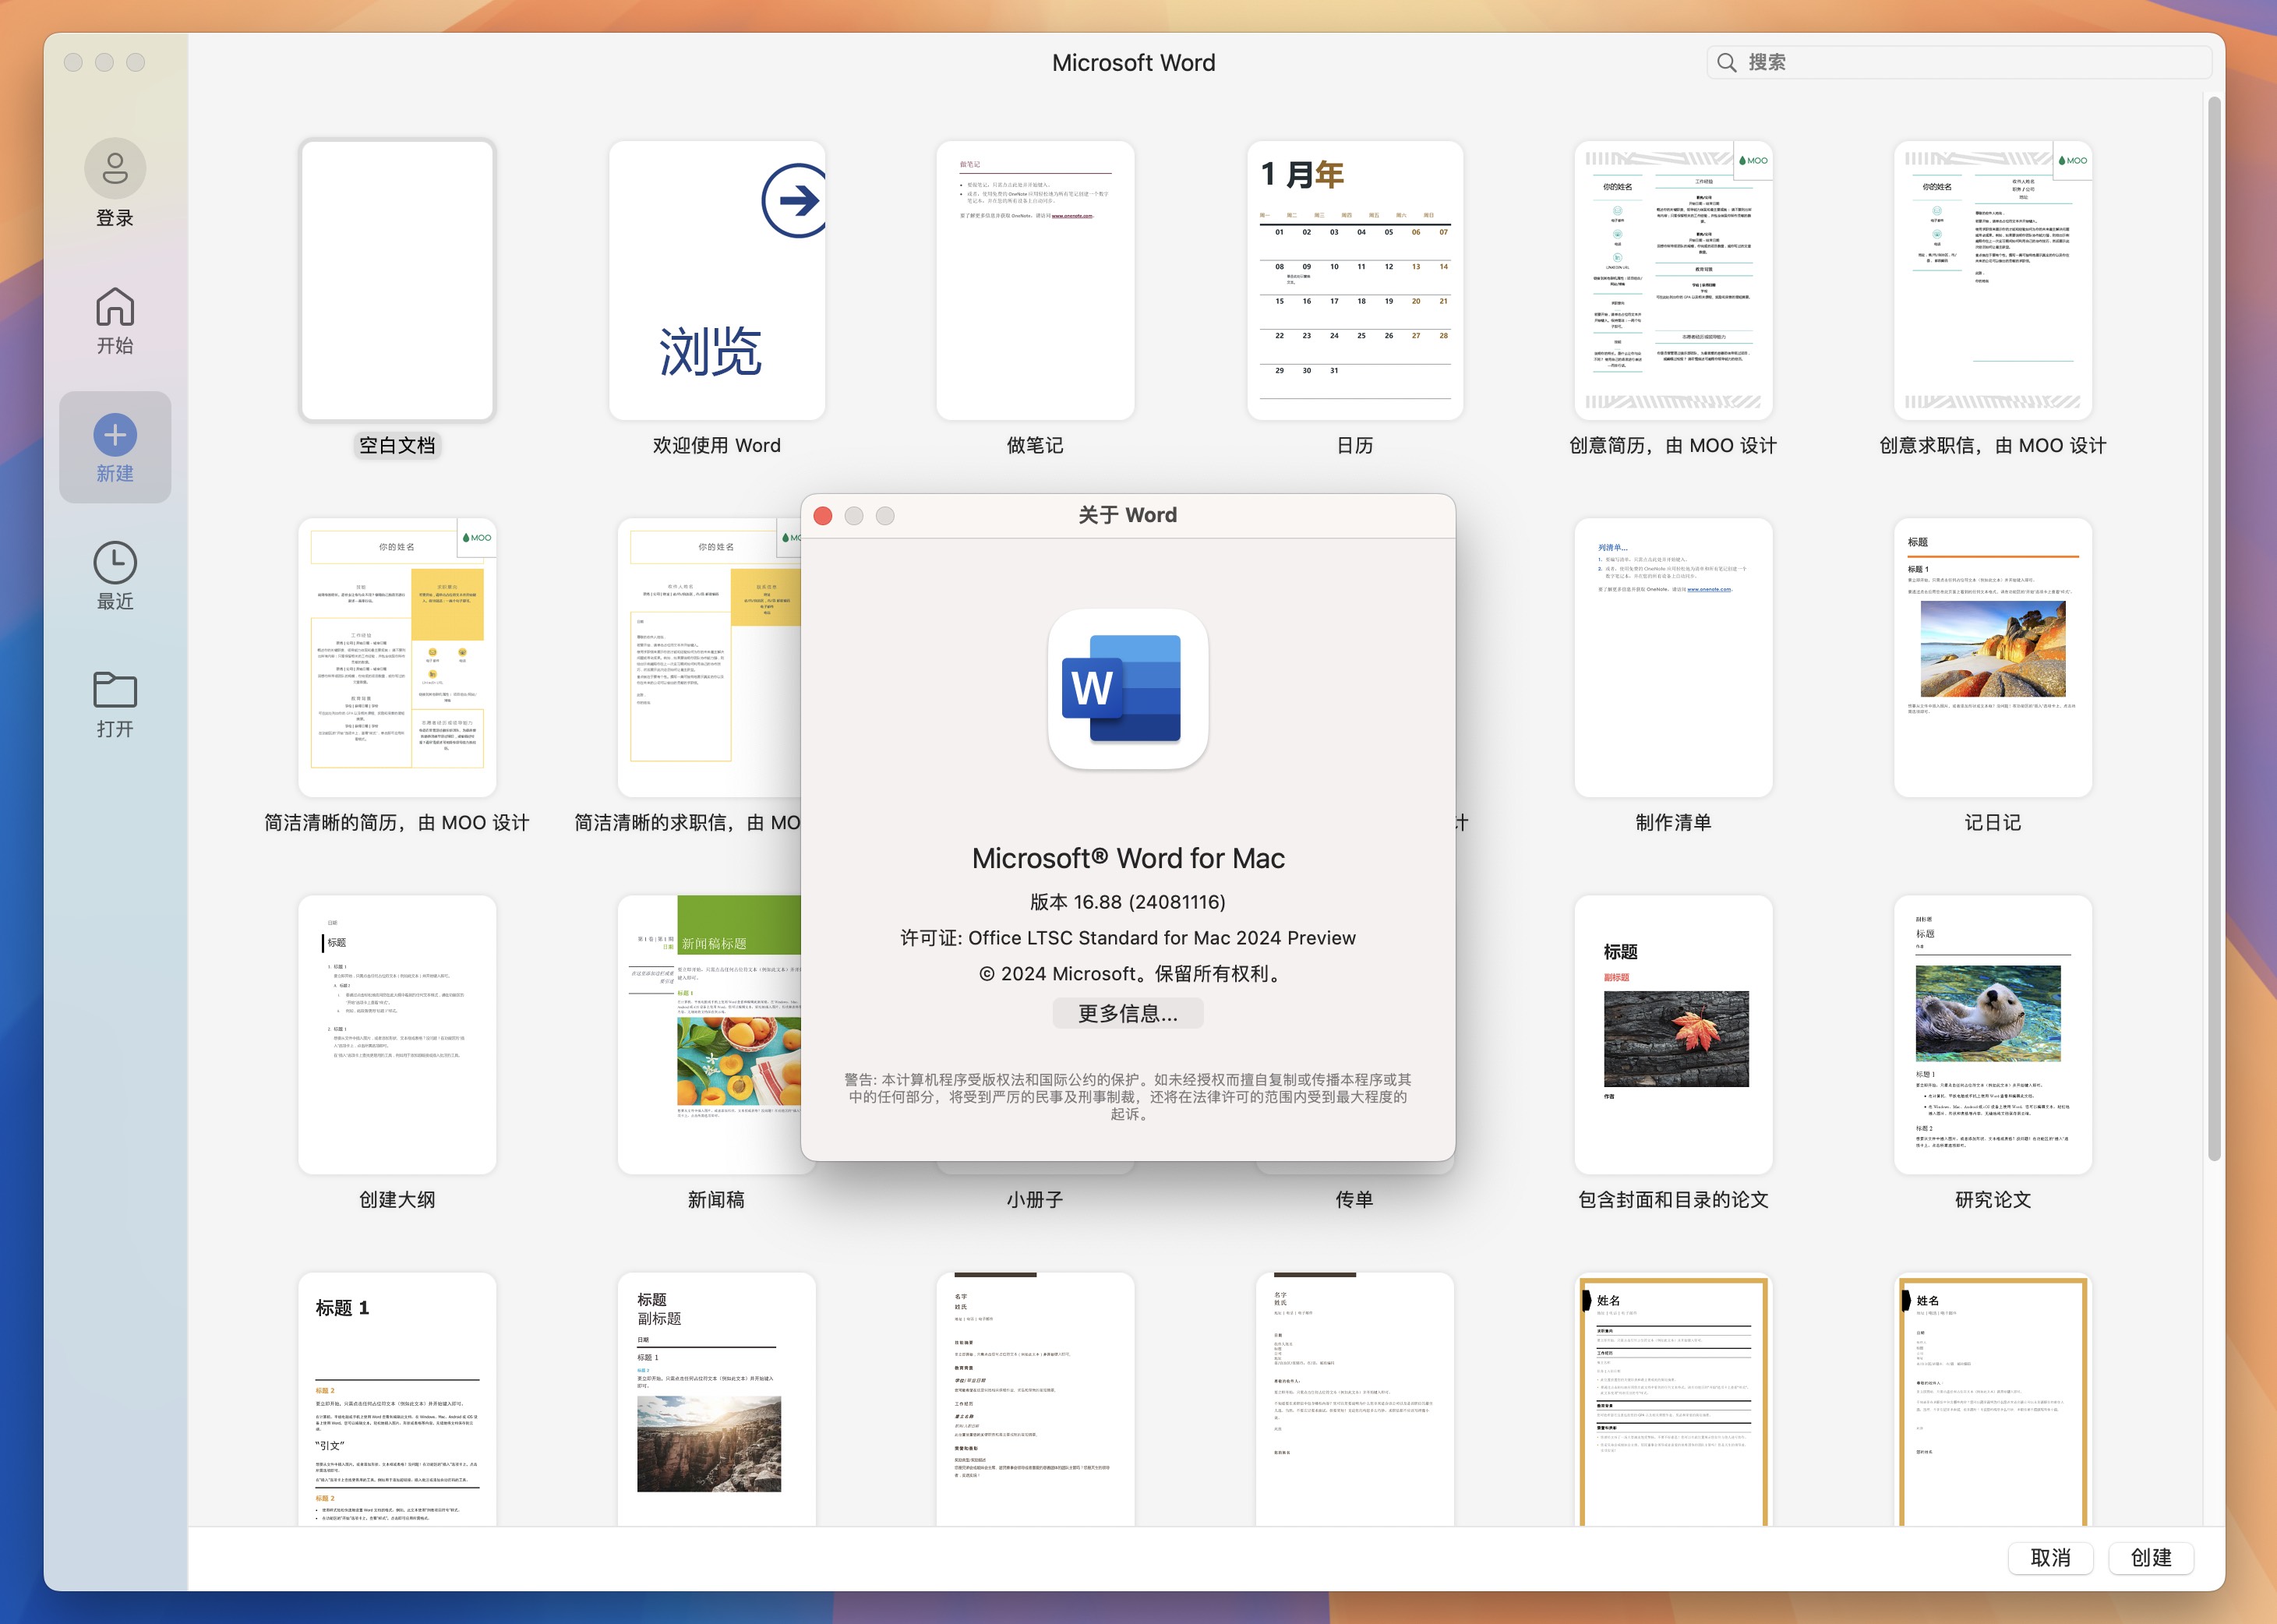Click the Word app icon in About dialog
The height and width of the screenshot is (1624, 2277).
(1128, 689)
